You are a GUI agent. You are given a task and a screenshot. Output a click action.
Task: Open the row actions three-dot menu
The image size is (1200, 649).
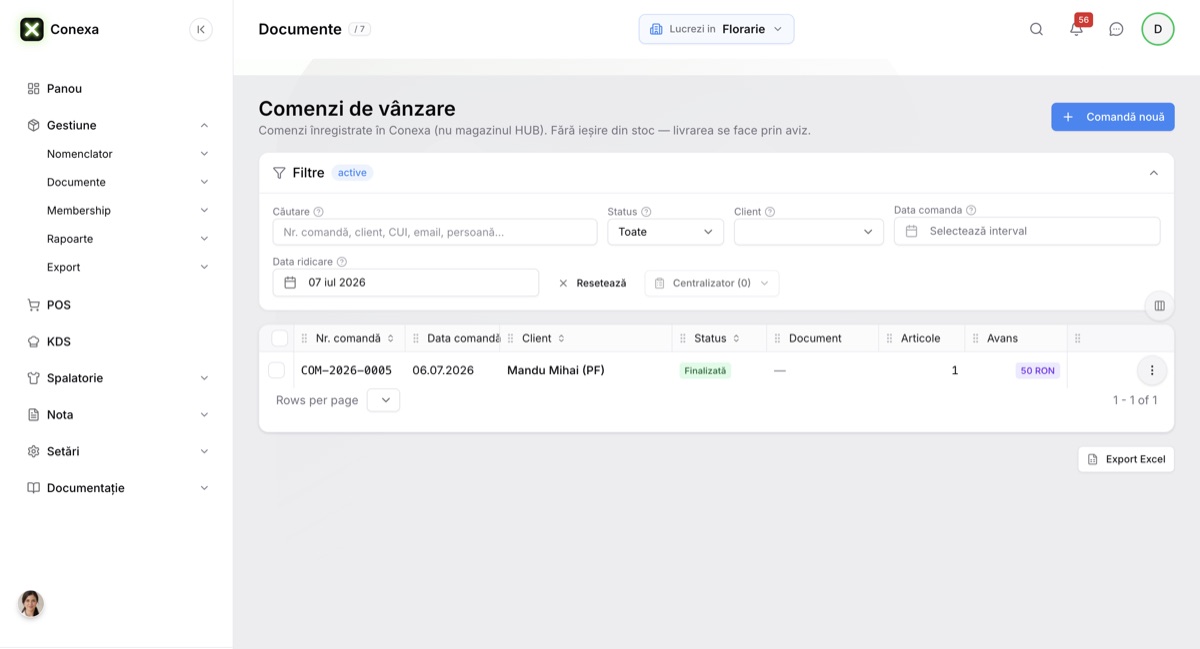(1152, 370)
